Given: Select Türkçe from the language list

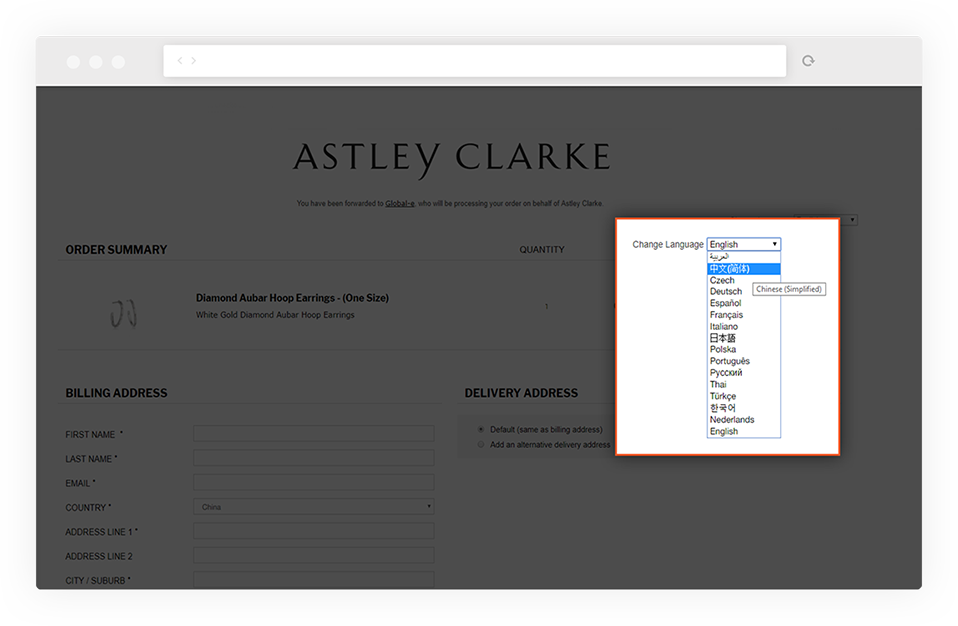Looking at the screenshot, I should (744, 396).
